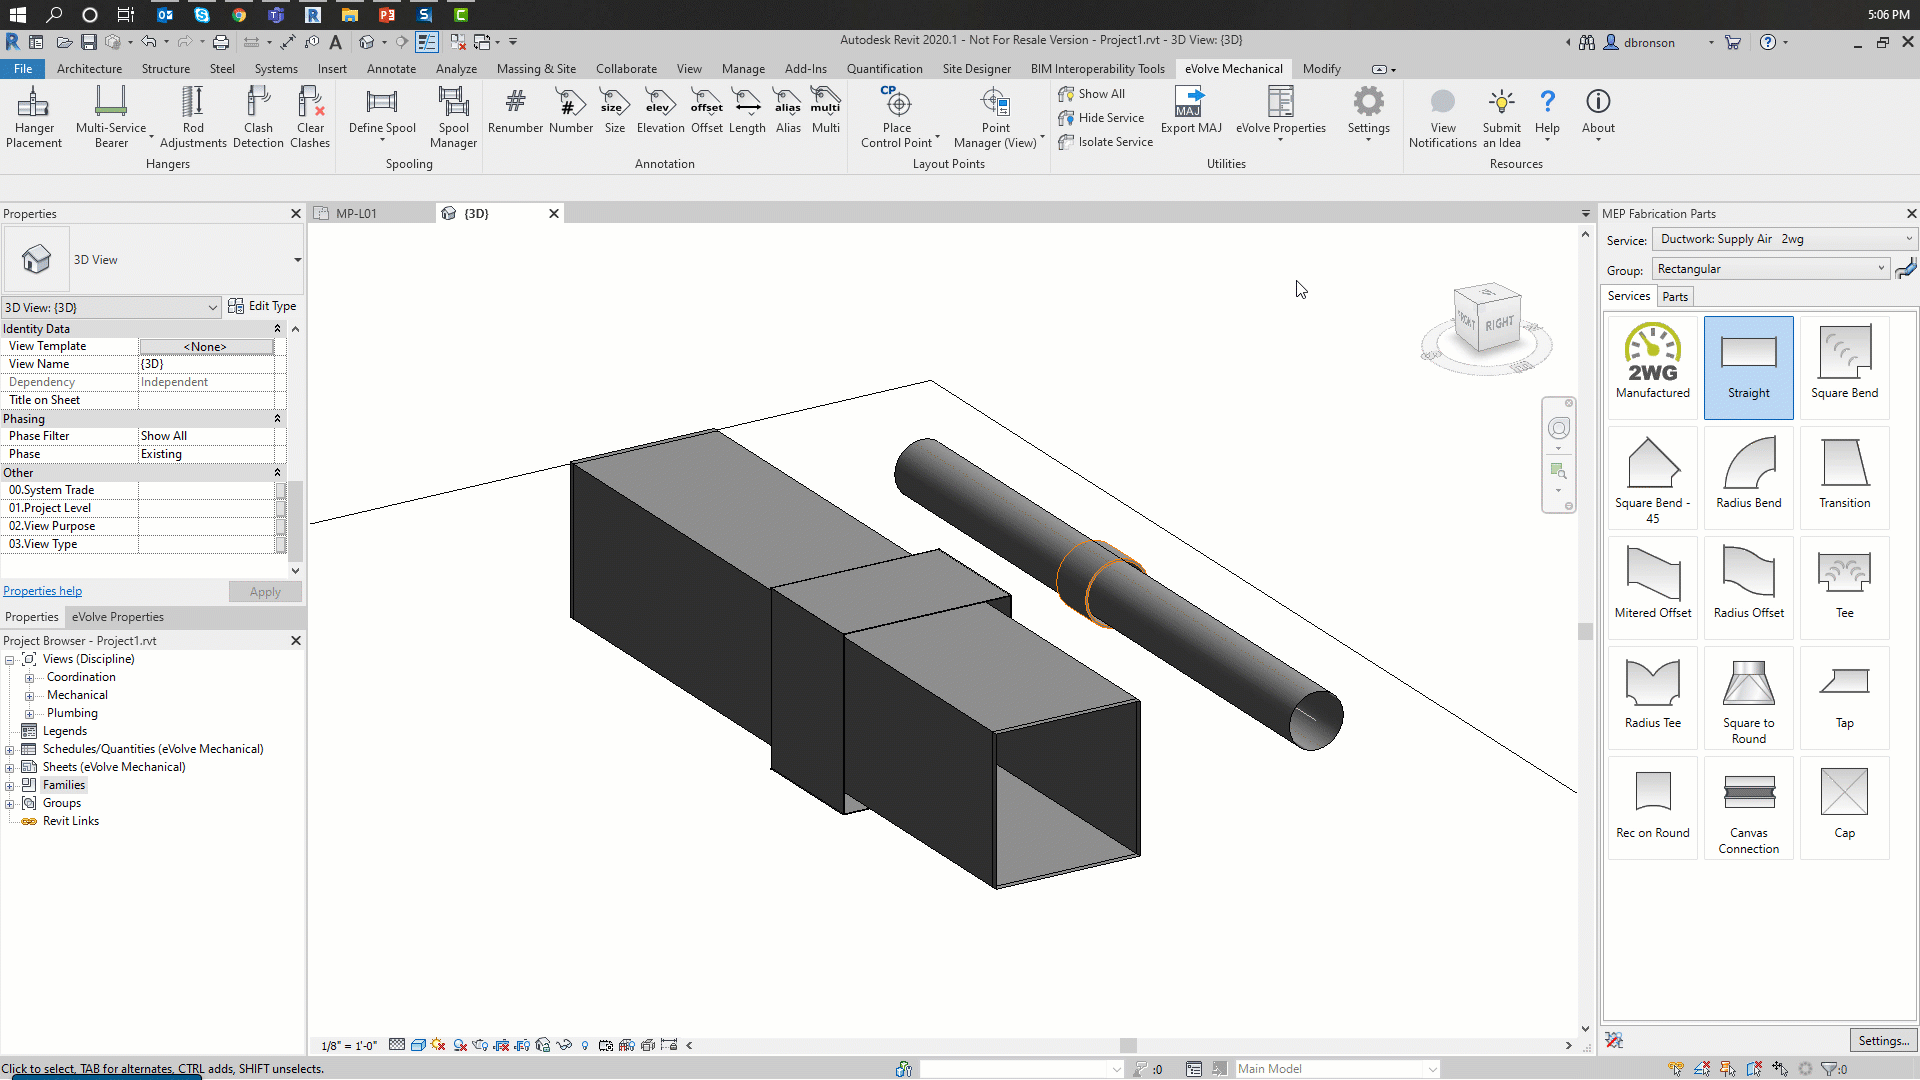Viewport: 1920px width, 1080px height.
Task: Expand the Families tree node
Action: tap(10, 786)
